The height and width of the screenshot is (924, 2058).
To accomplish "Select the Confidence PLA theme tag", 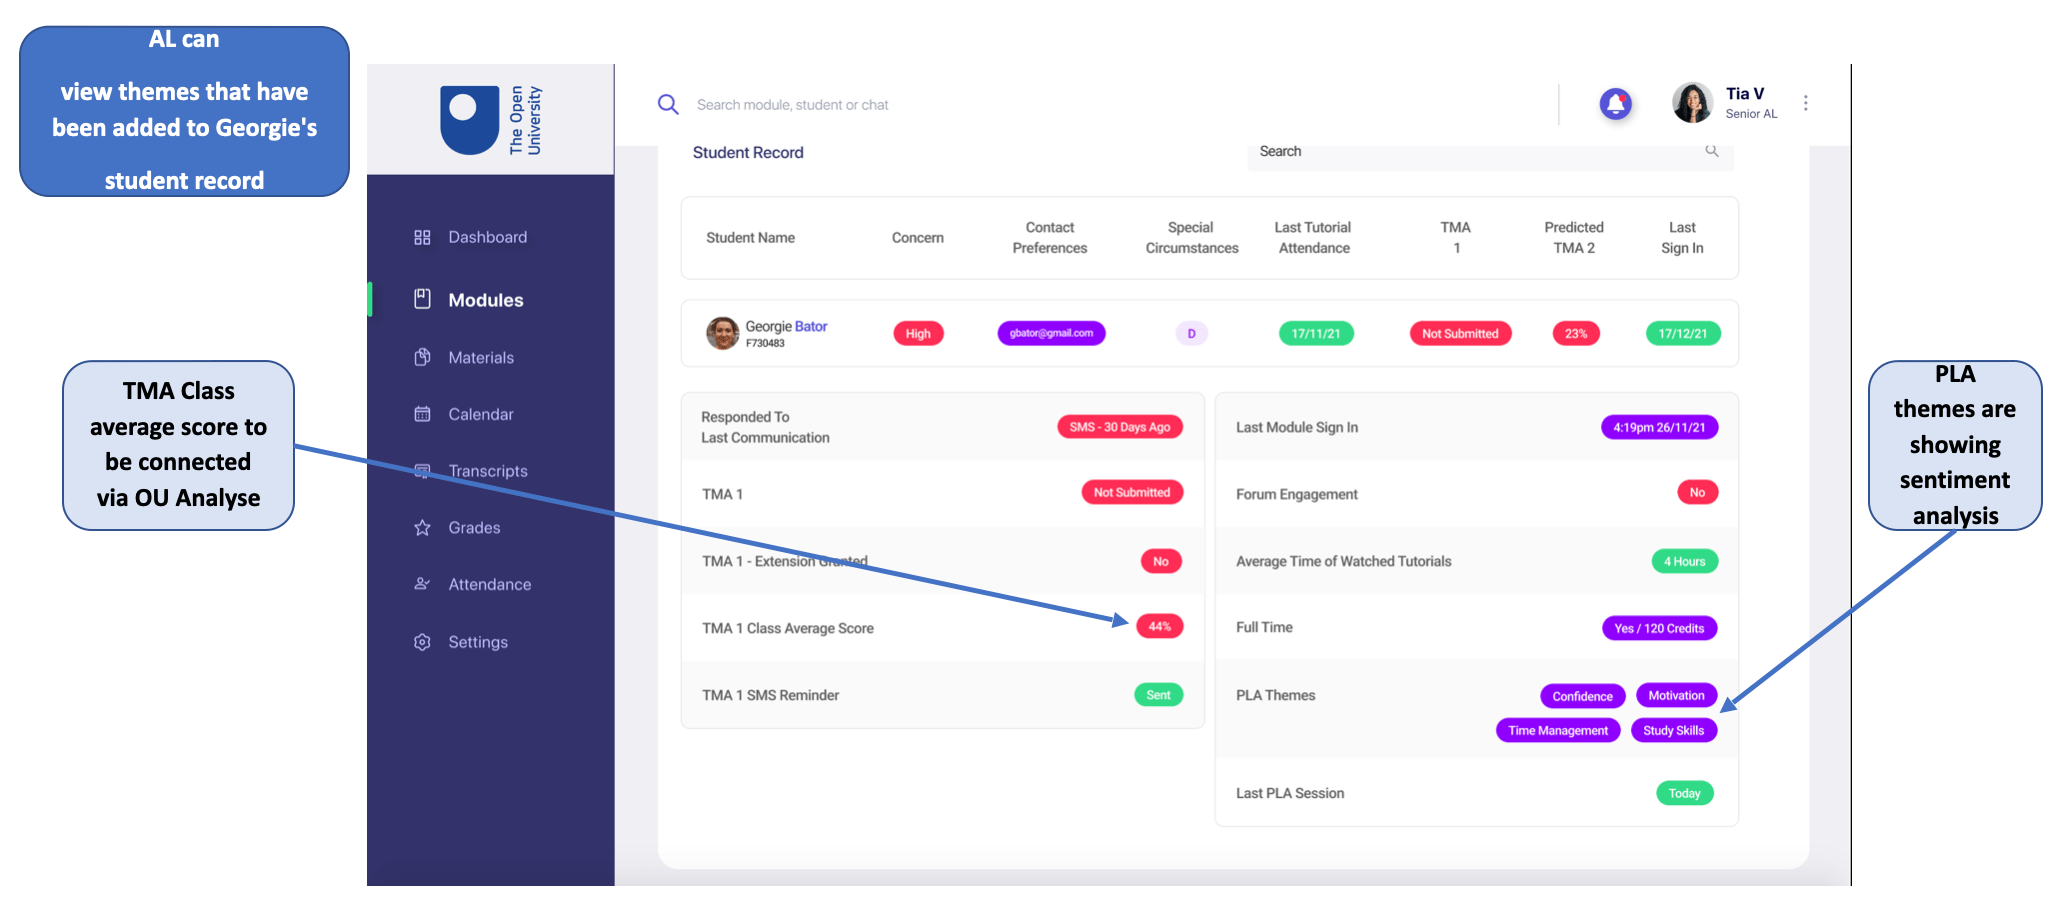I will 1582,696.
